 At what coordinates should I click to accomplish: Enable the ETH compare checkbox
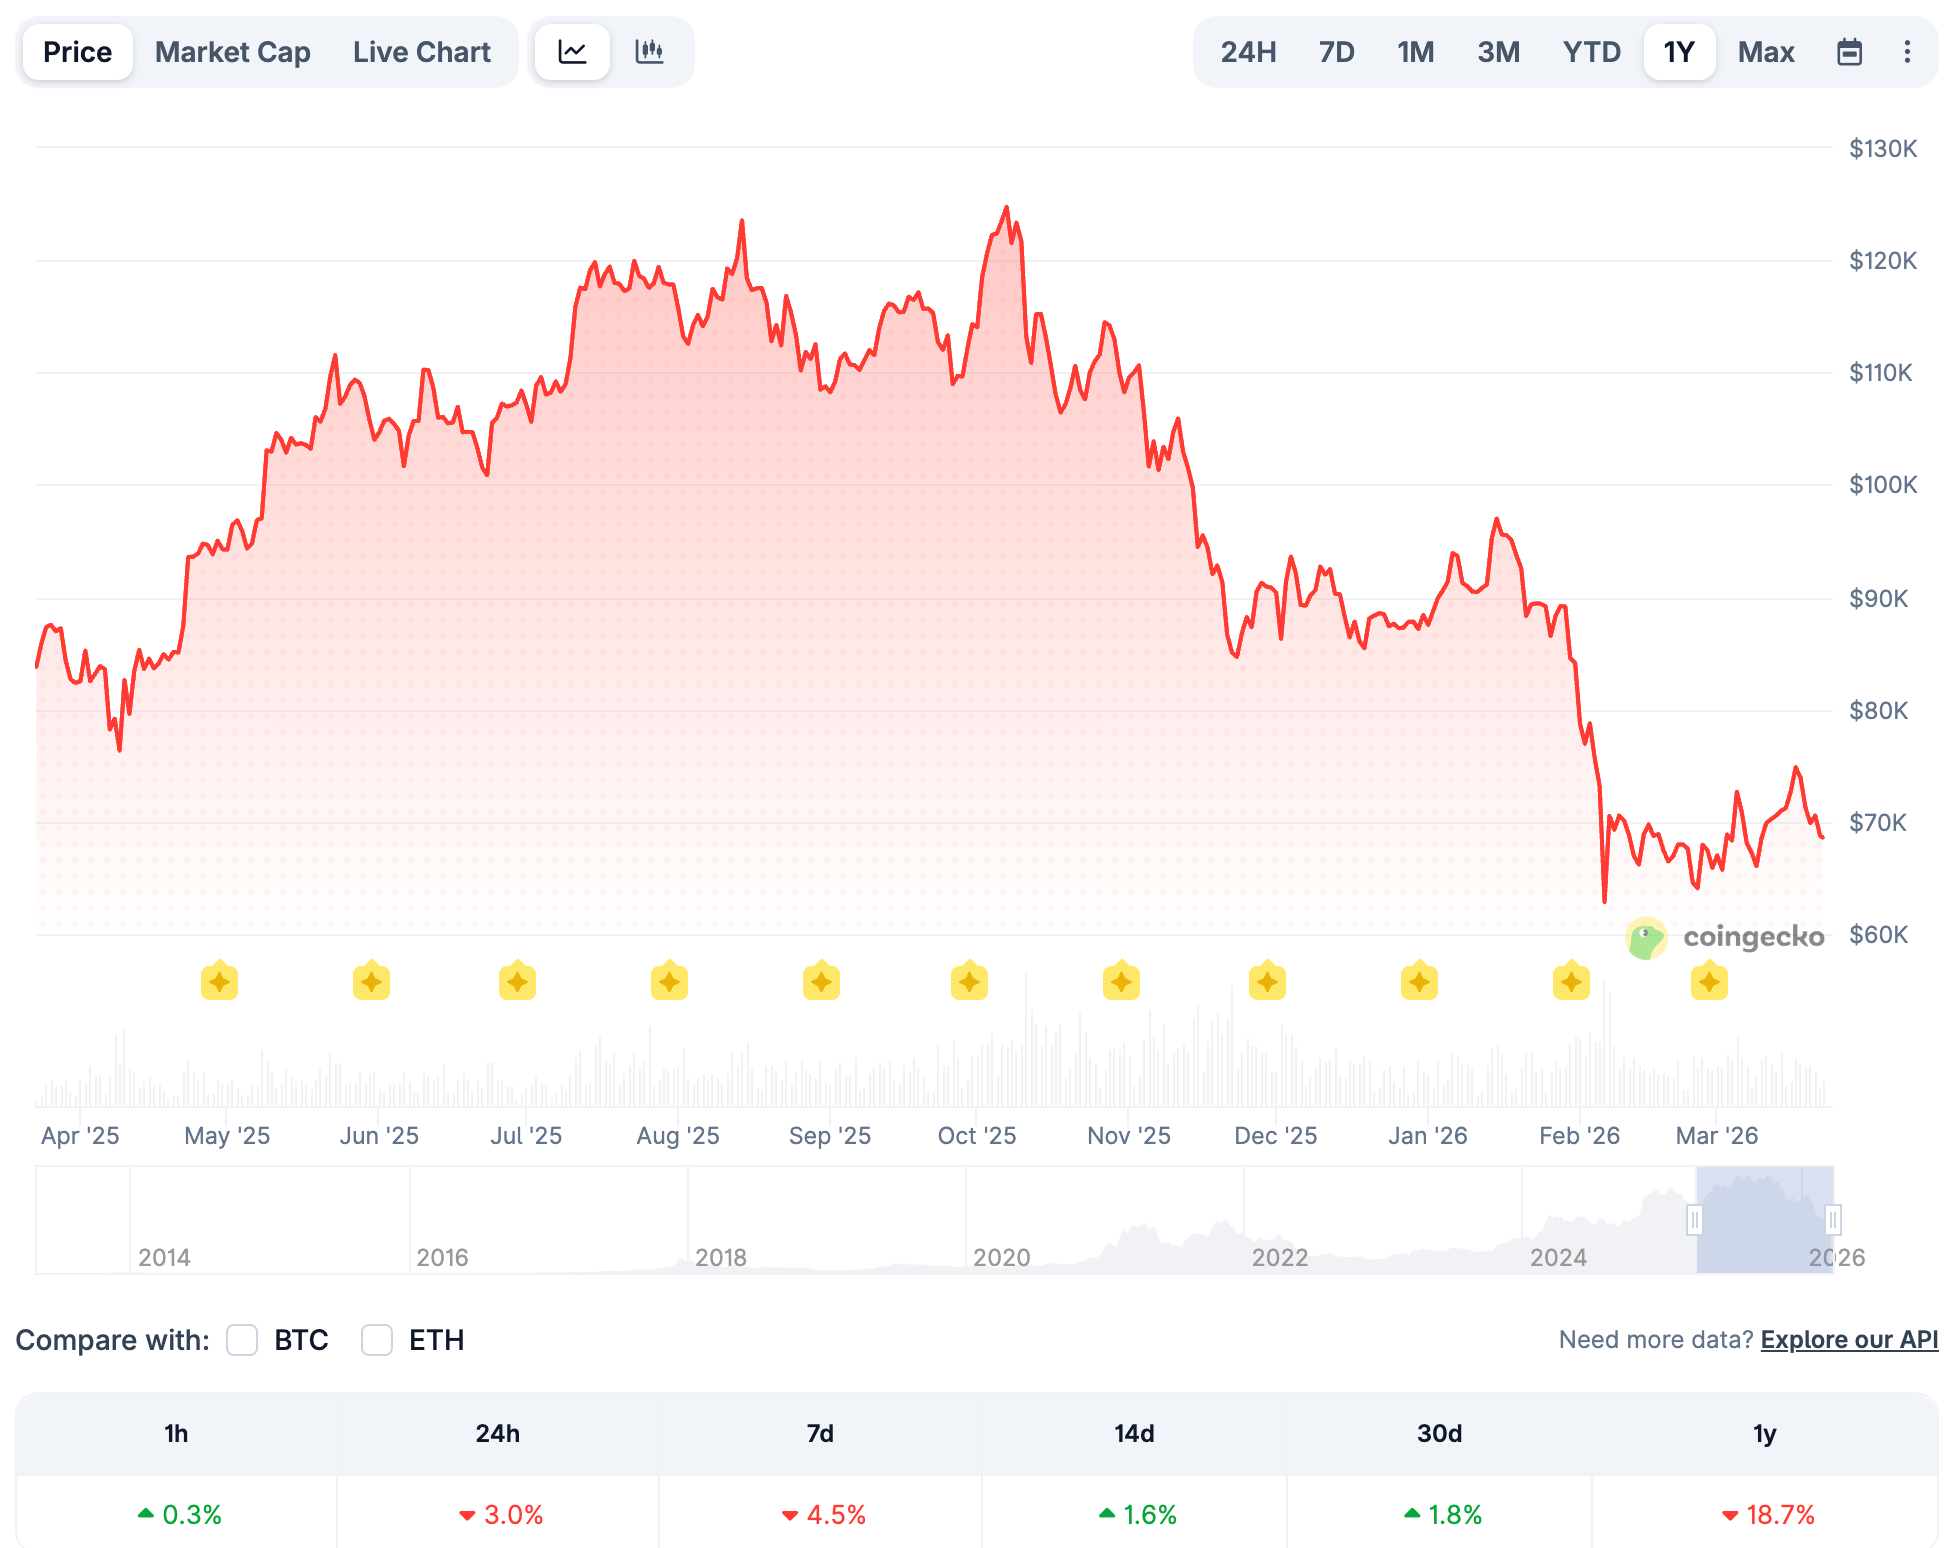click(377, 1340)
